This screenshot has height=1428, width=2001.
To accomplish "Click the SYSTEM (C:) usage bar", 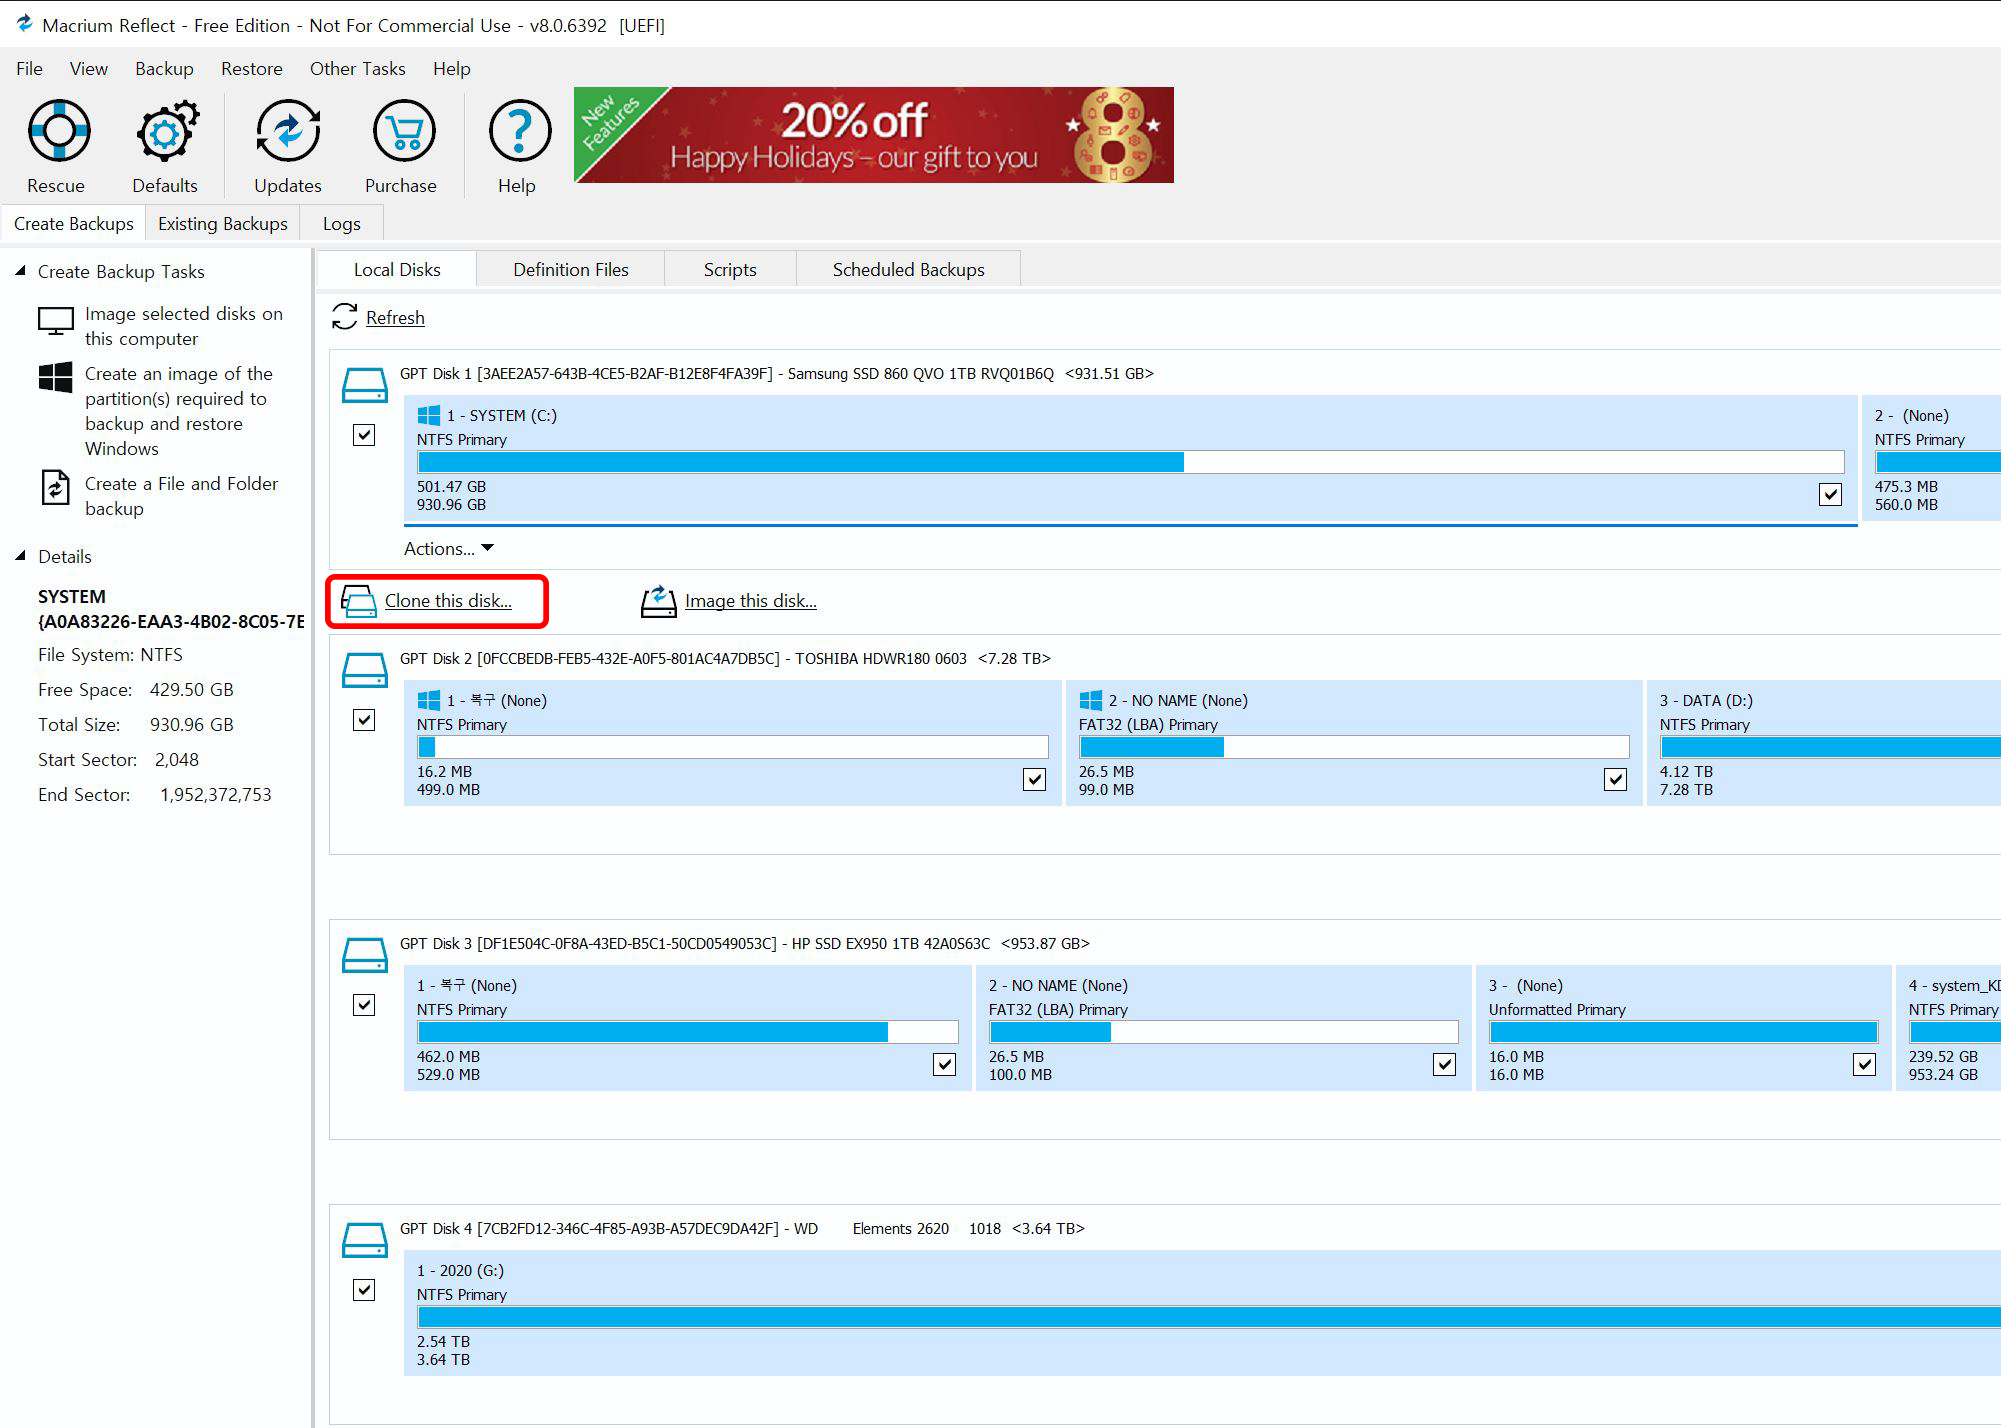I will [x=1130, y=462].
